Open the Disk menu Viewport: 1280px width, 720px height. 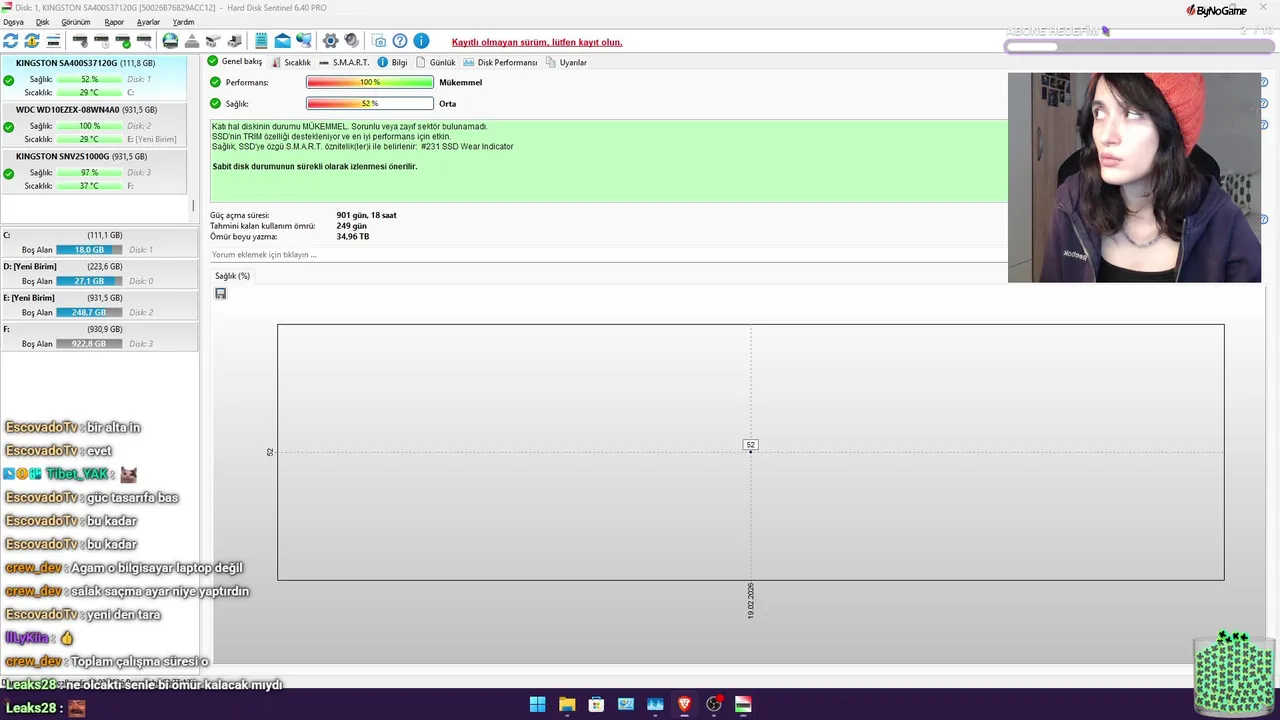coord(42,22)
